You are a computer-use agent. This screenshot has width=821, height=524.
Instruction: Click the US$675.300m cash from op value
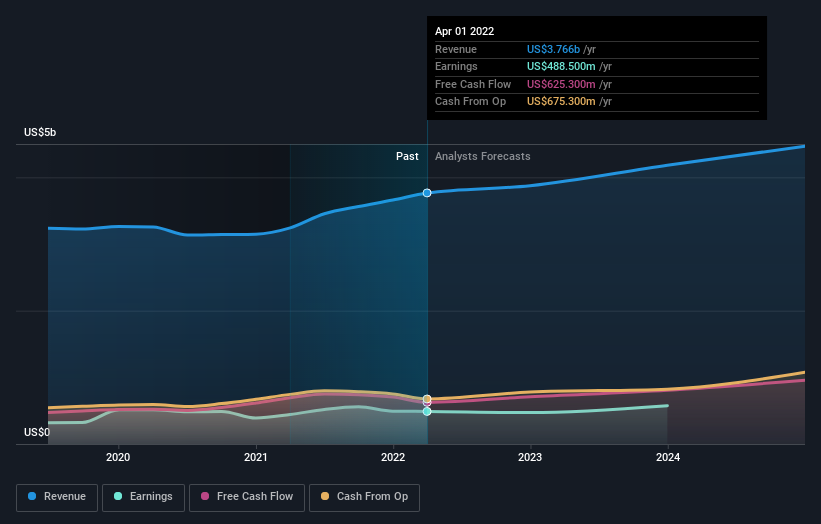561,102
